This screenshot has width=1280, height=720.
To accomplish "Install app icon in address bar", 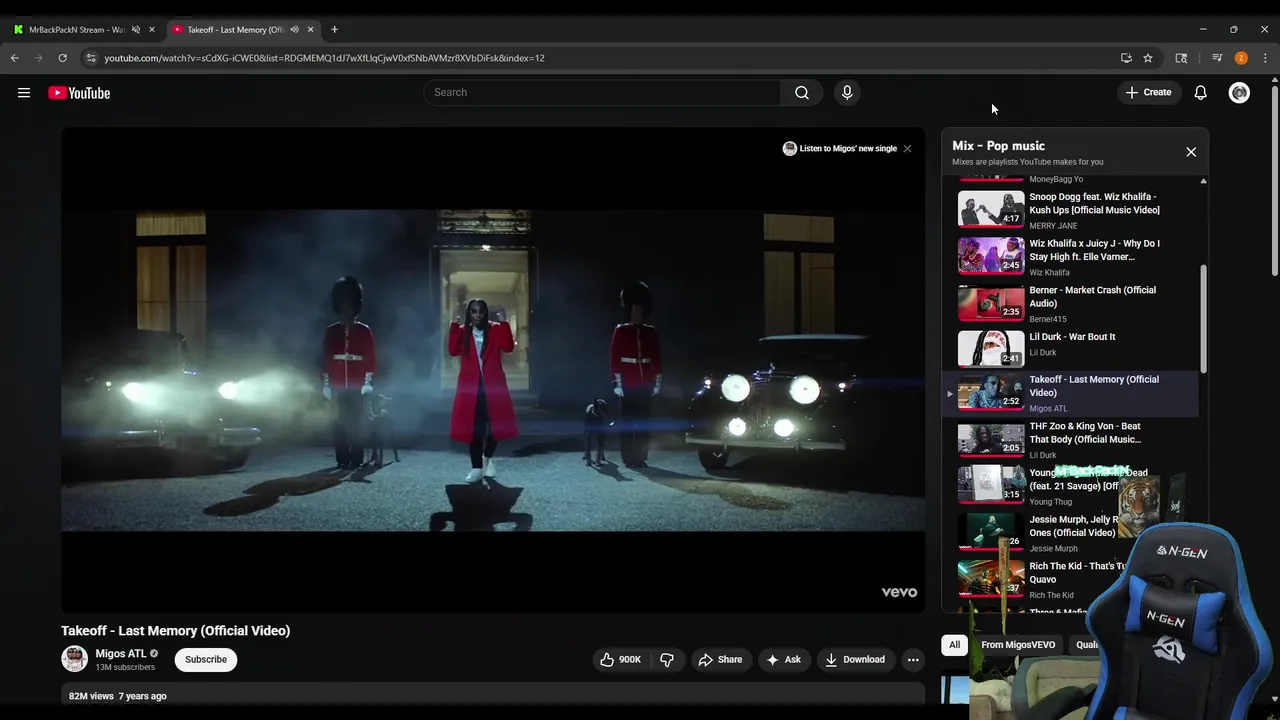I will [1126, 58].
